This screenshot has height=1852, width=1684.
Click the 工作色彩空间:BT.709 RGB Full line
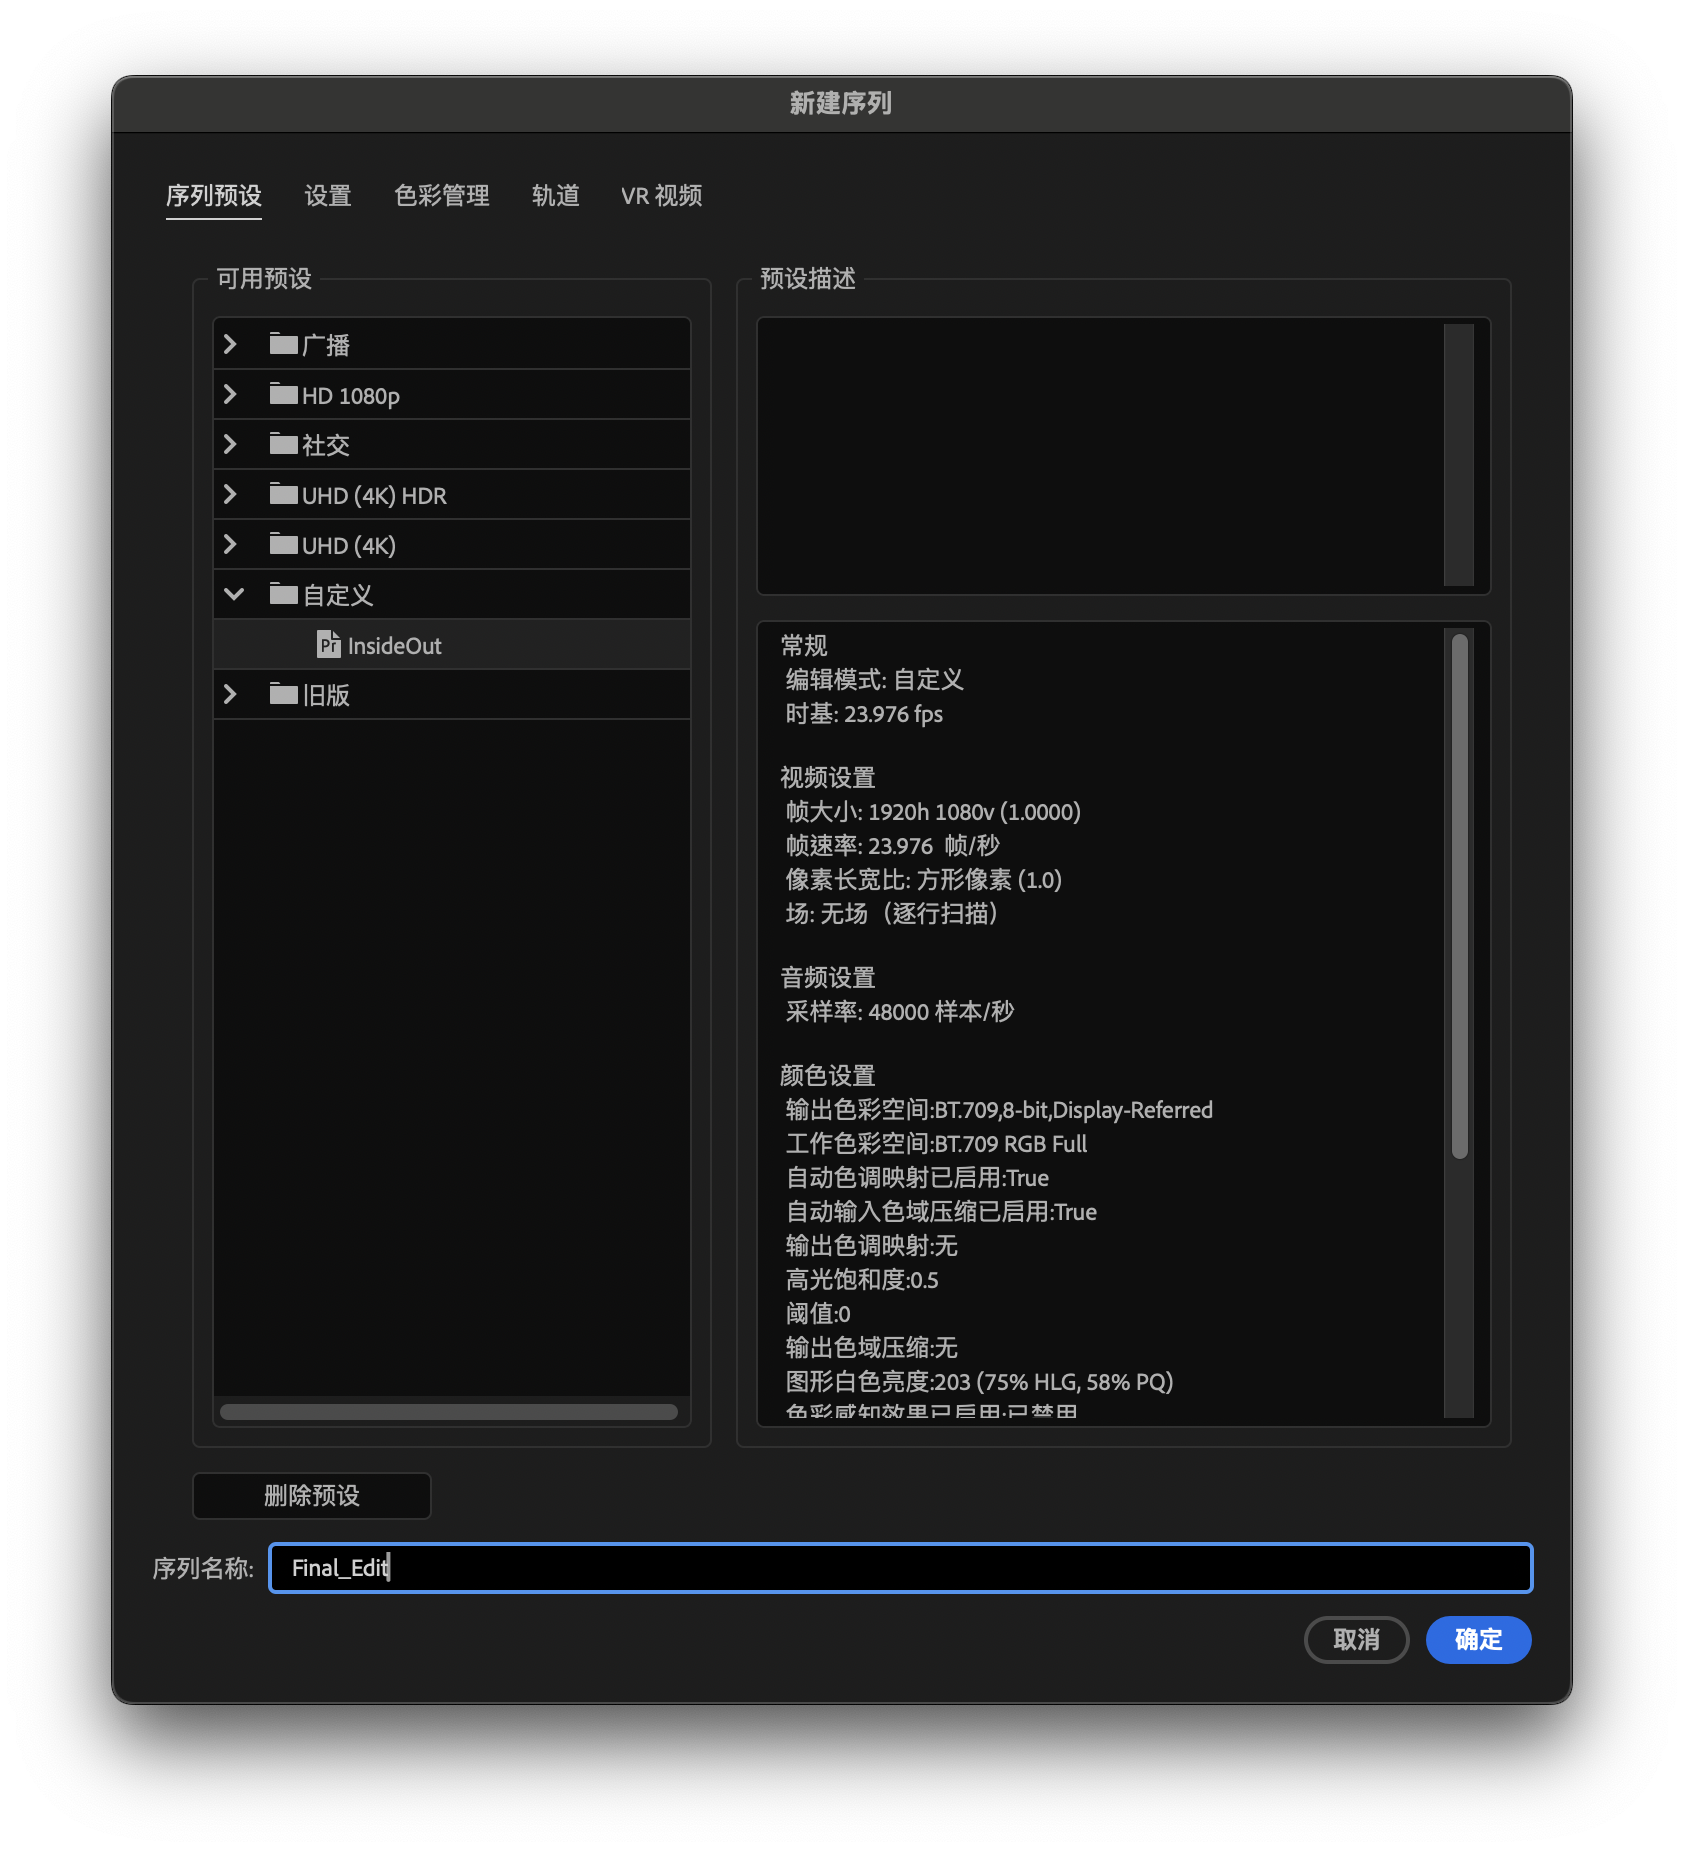(x=936, y=1144)
